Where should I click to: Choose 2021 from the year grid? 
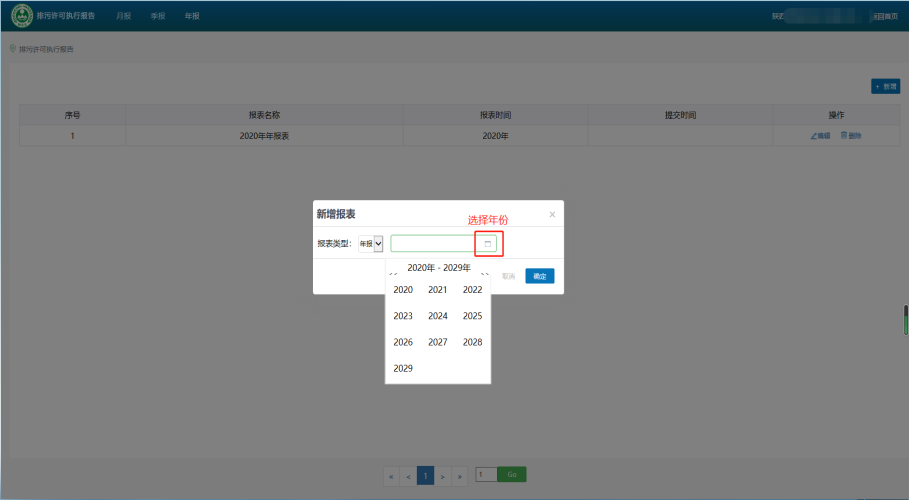438,290
